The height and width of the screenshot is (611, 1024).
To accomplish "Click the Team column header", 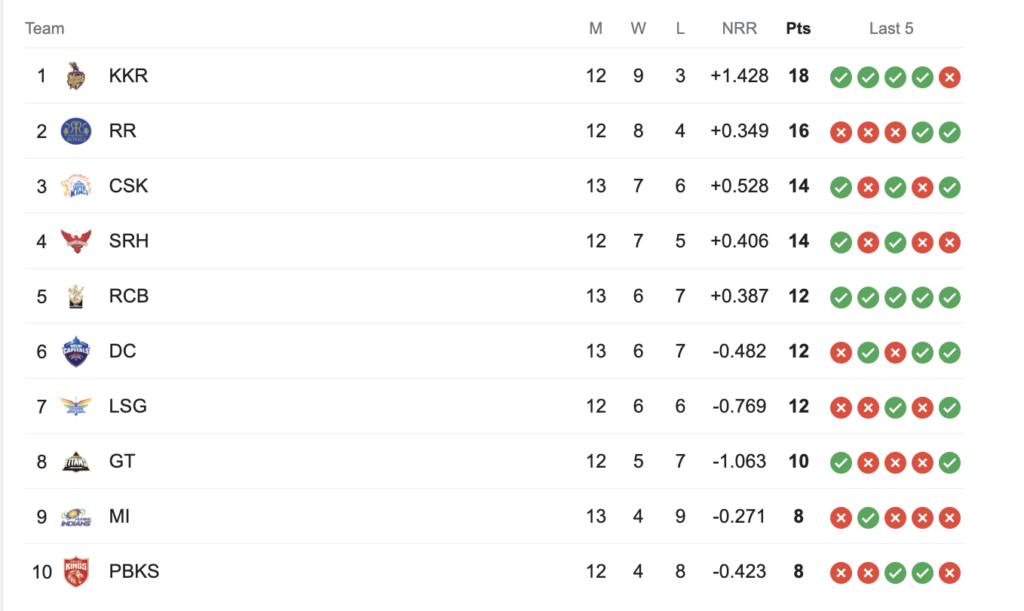I will pos(44,29).
